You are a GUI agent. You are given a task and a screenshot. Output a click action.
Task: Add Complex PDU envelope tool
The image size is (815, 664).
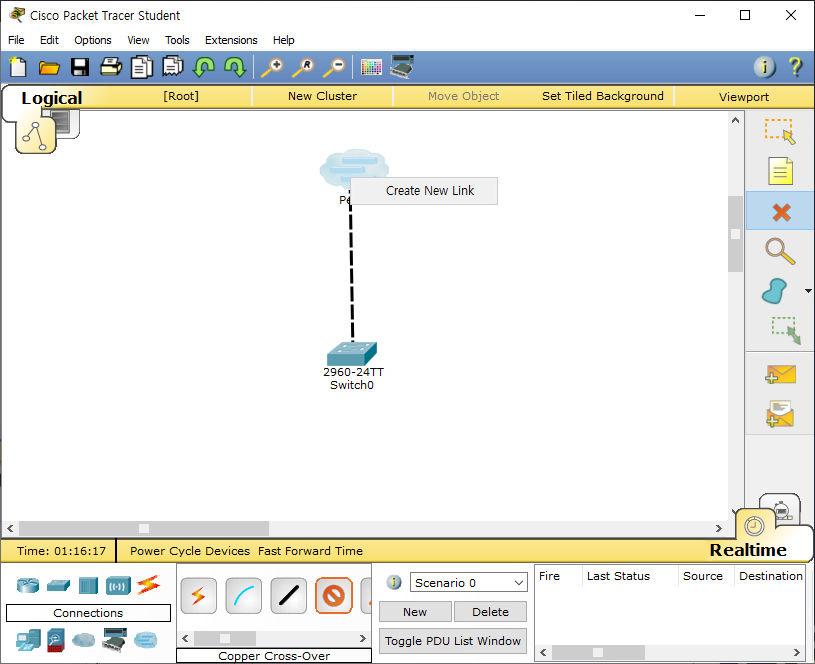tap(780, 414)
